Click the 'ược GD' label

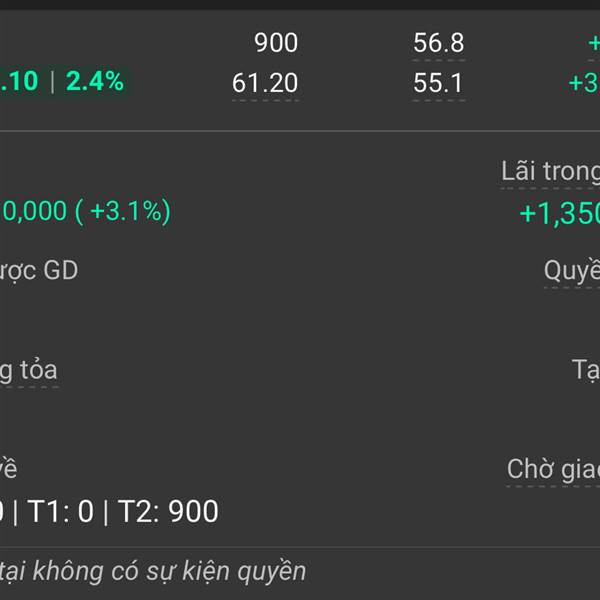[x=39, y=271]
